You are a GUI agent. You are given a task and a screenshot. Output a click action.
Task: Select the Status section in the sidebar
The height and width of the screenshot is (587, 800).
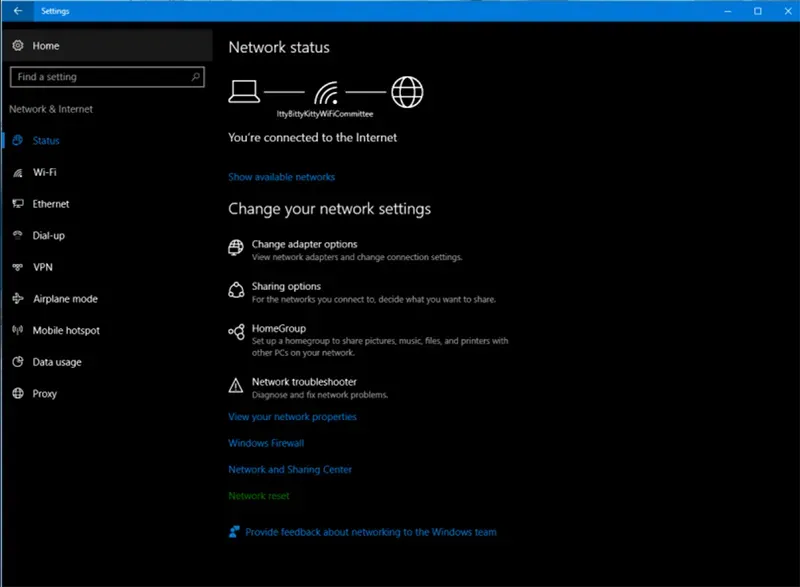point(46,141)
